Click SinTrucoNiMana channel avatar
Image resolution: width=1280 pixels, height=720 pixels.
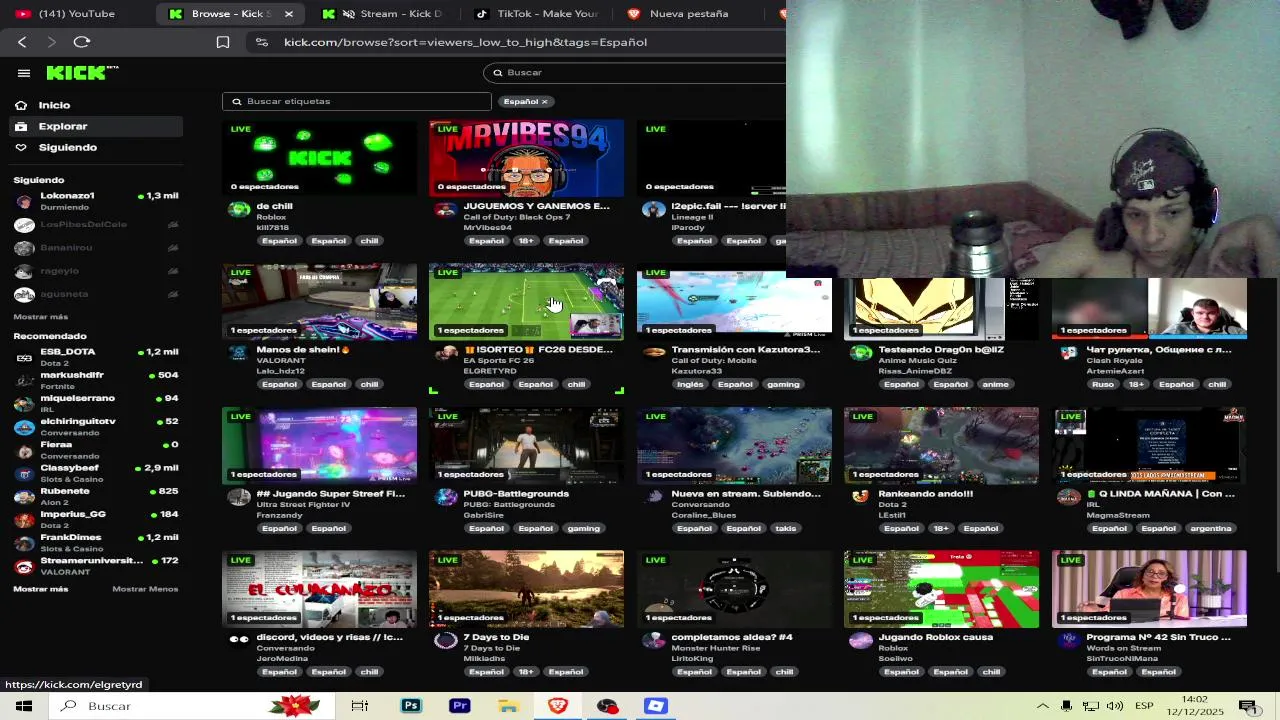tap(1069, 641)
